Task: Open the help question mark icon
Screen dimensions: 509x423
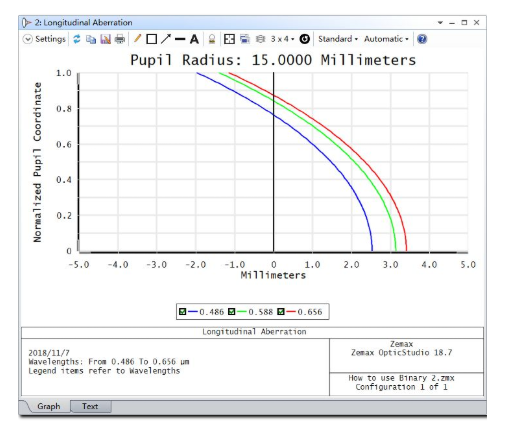Action: point(422,39)
